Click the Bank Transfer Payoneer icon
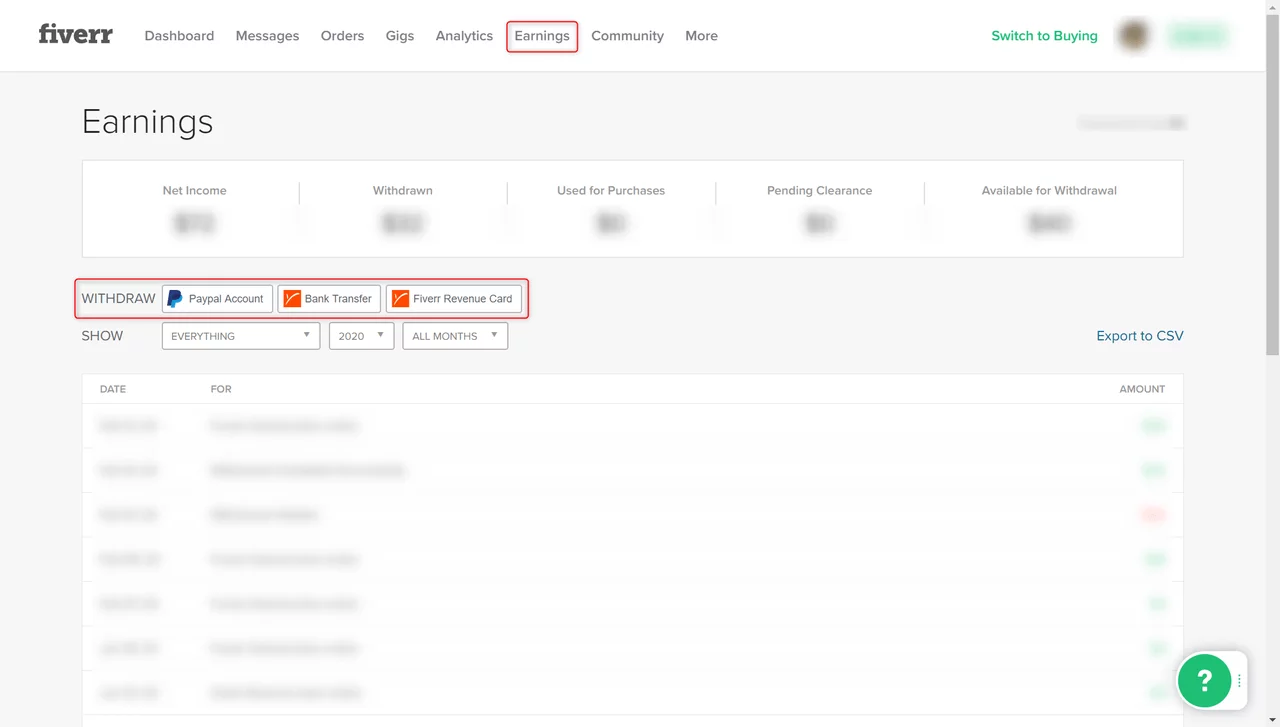 pyautogui.click(x=292, y=299)
